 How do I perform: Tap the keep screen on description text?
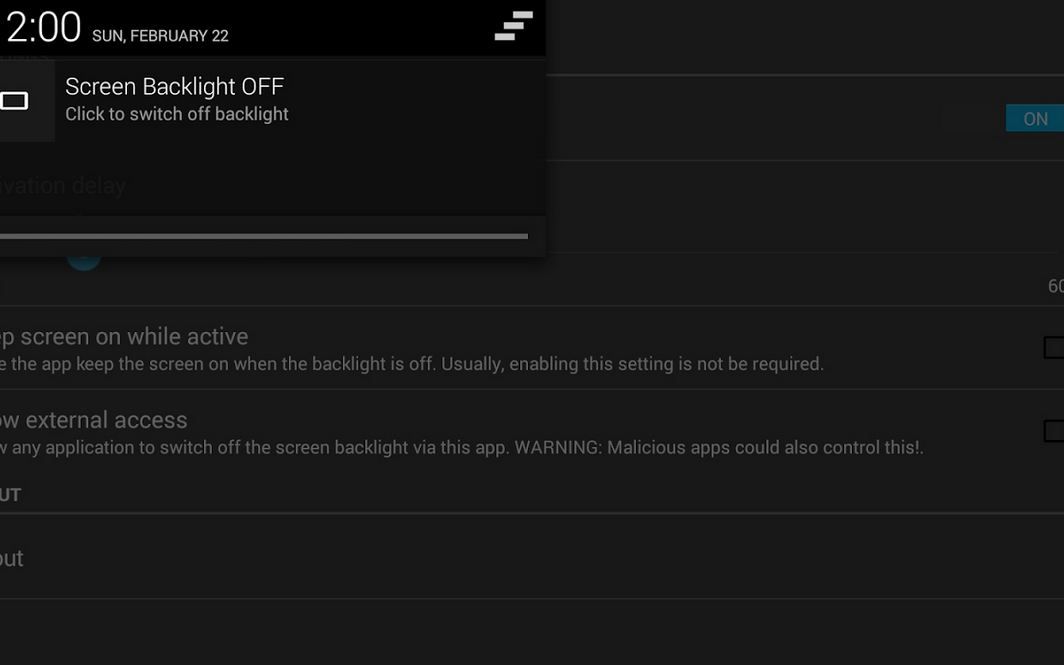click(412, 364)
